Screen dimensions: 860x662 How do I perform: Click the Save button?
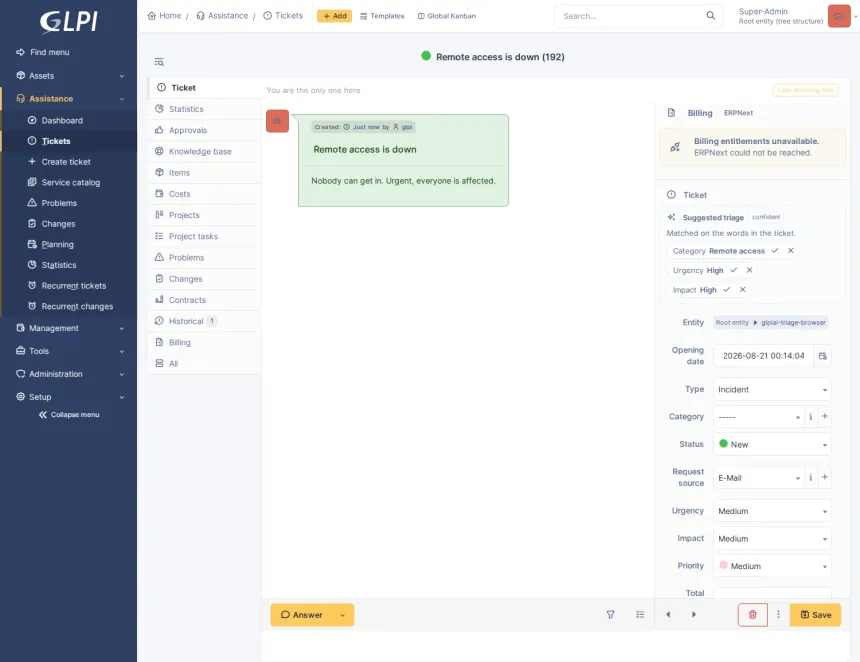coord(816,615)
